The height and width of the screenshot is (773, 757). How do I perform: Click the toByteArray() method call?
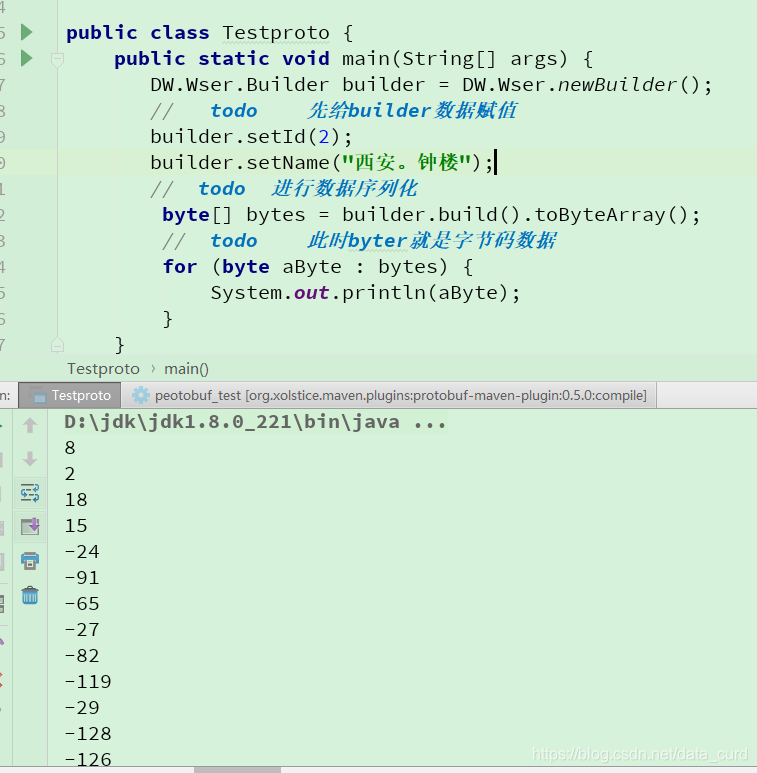[617, 215]
